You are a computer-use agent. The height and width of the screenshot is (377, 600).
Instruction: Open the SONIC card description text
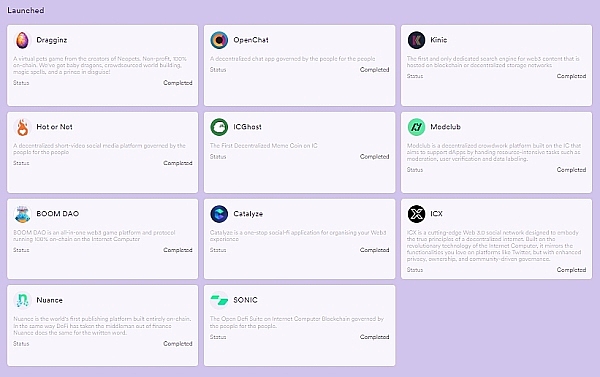pos(297,322)
